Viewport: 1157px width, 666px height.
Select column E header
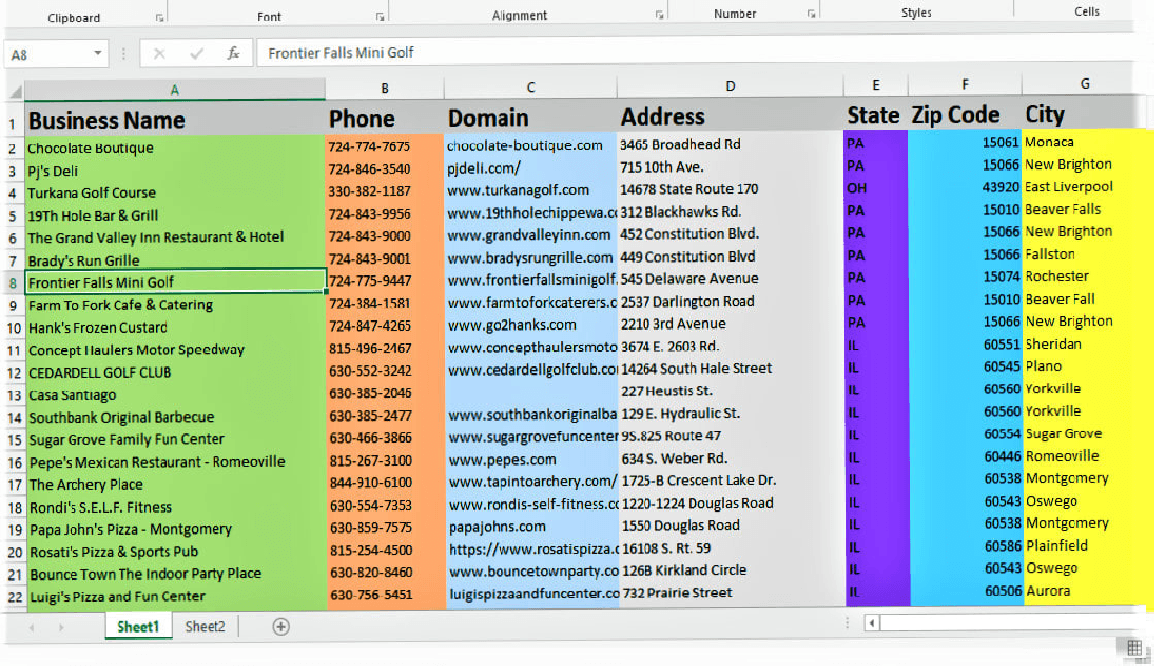click(875, 85)
